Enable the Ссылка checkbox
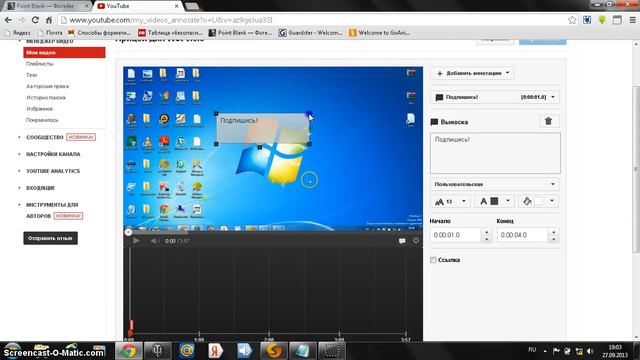The width and height of the screenshot is (640, 360). point(433,260)
